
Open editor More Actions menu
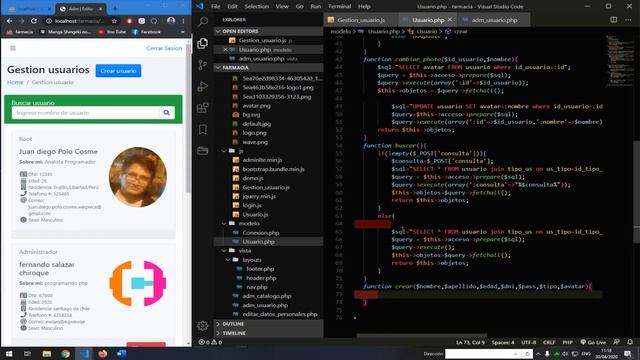(x=628, y=20)
